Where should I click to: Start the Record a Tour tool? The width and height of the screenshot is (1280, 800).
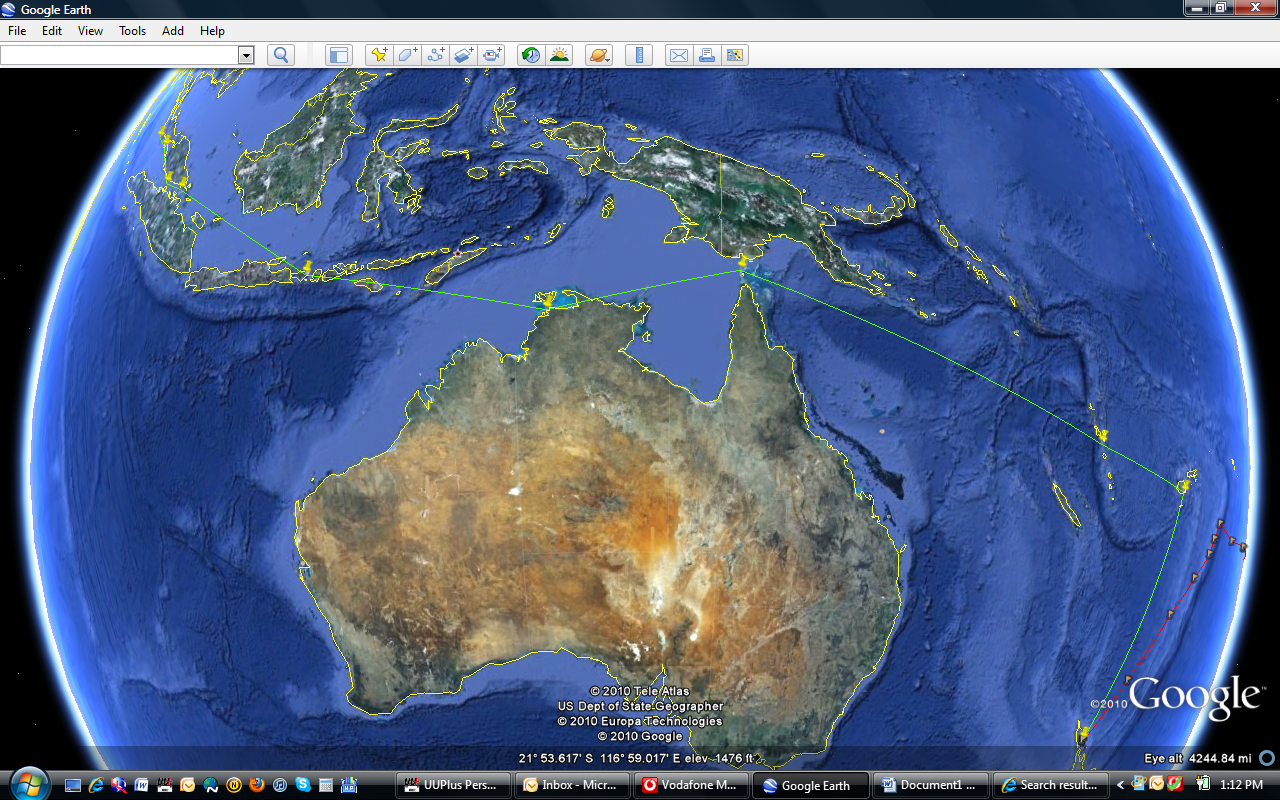tap(492, 55)
